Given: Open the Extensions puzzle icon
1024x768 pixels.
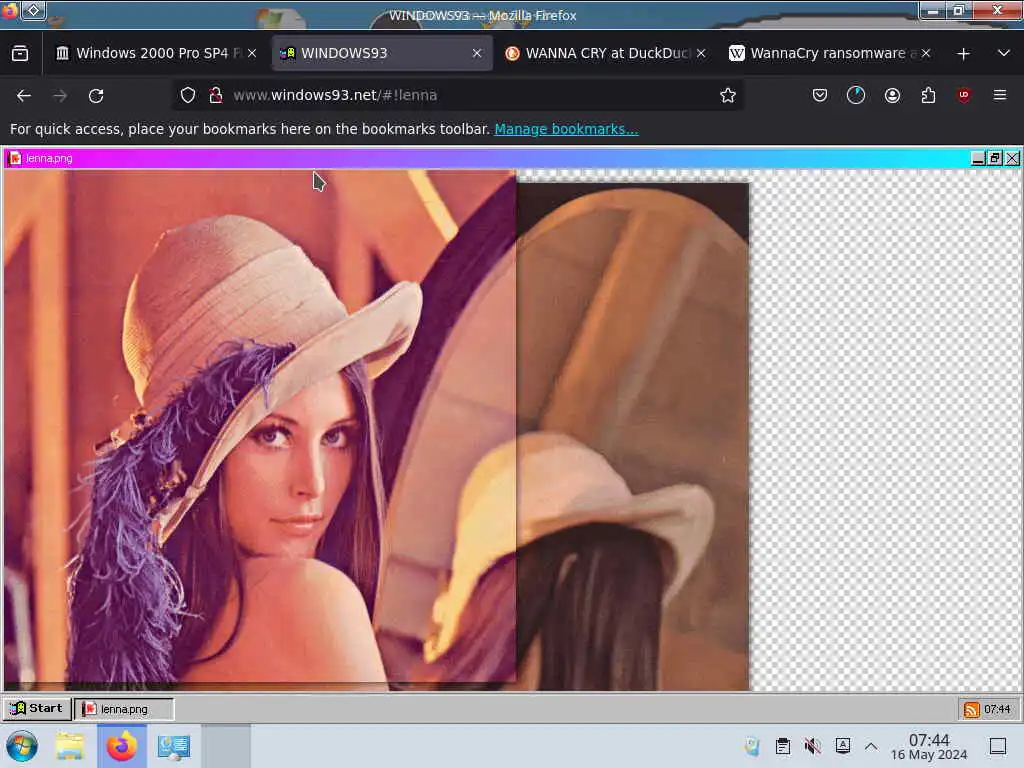Looking at the screenshot, I should [928, 95].
